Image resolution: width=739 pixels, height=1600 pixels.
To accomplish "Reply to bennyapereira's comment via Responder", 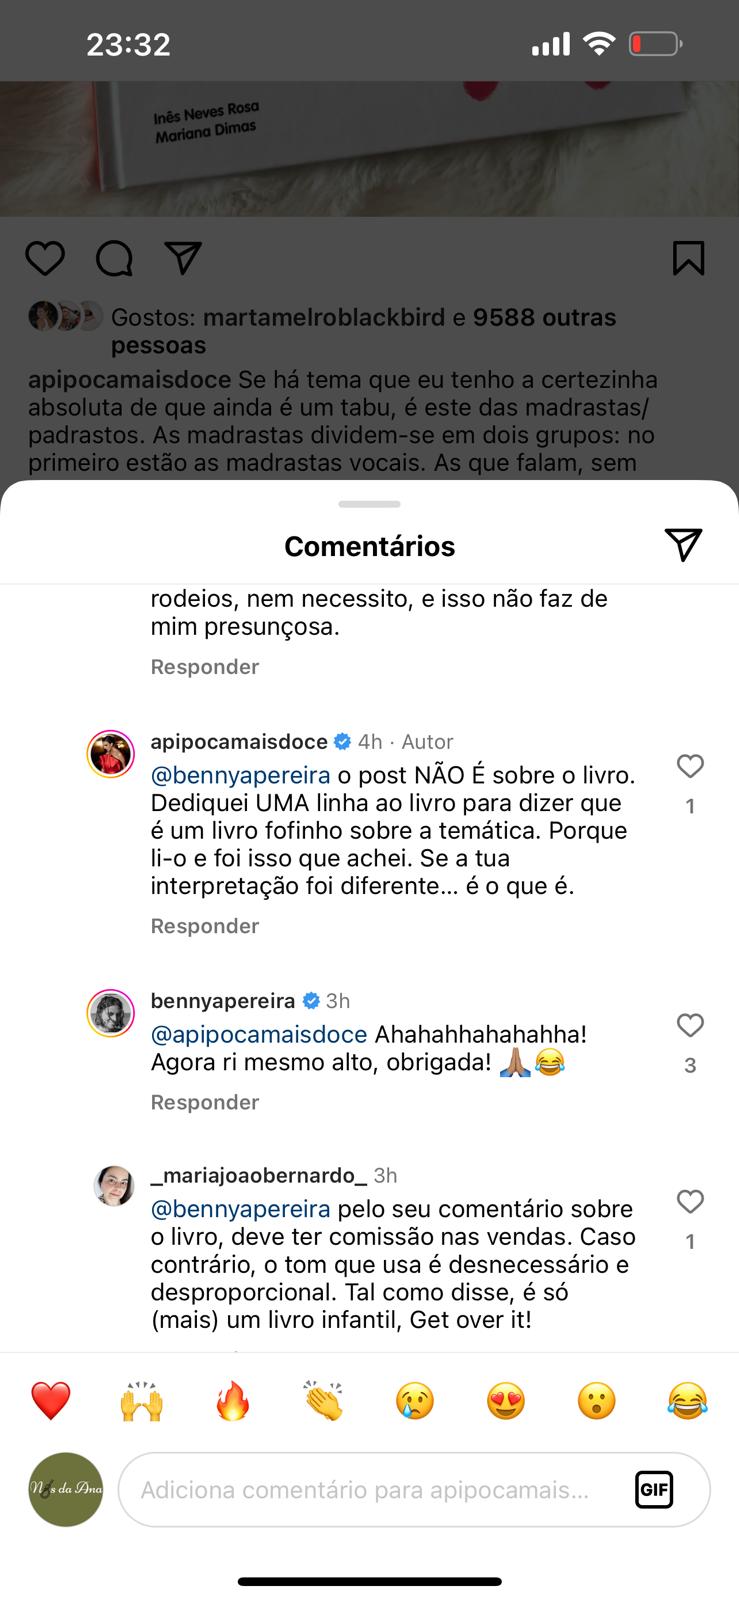I will tap(205, 1102).
